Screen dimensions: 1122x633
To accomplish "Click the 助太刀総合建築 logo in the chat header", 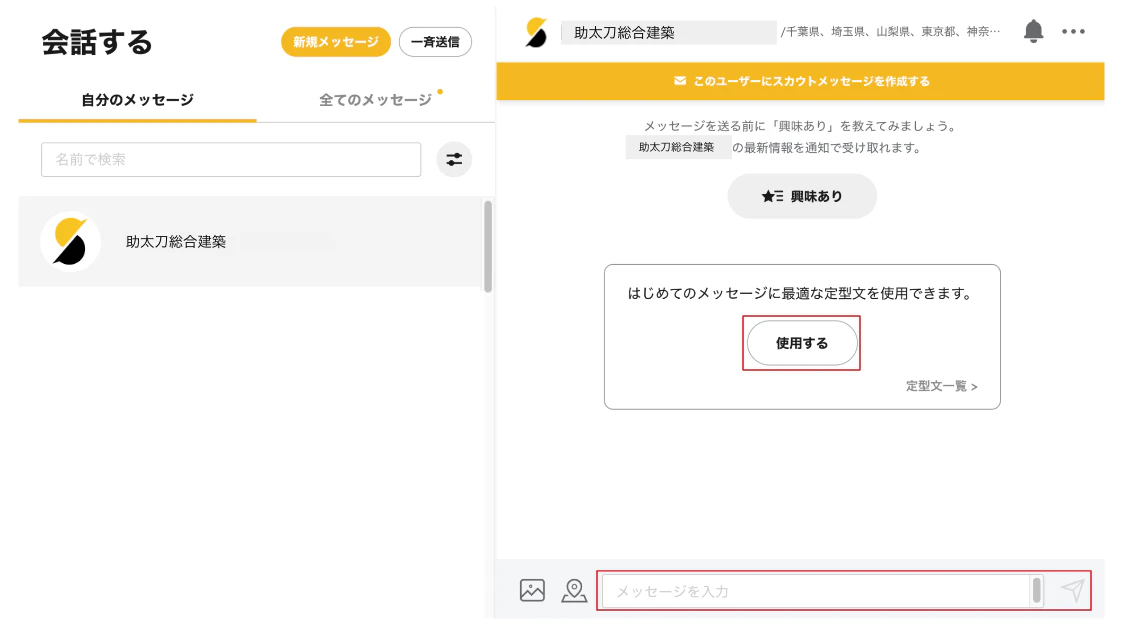I will 537,33.
